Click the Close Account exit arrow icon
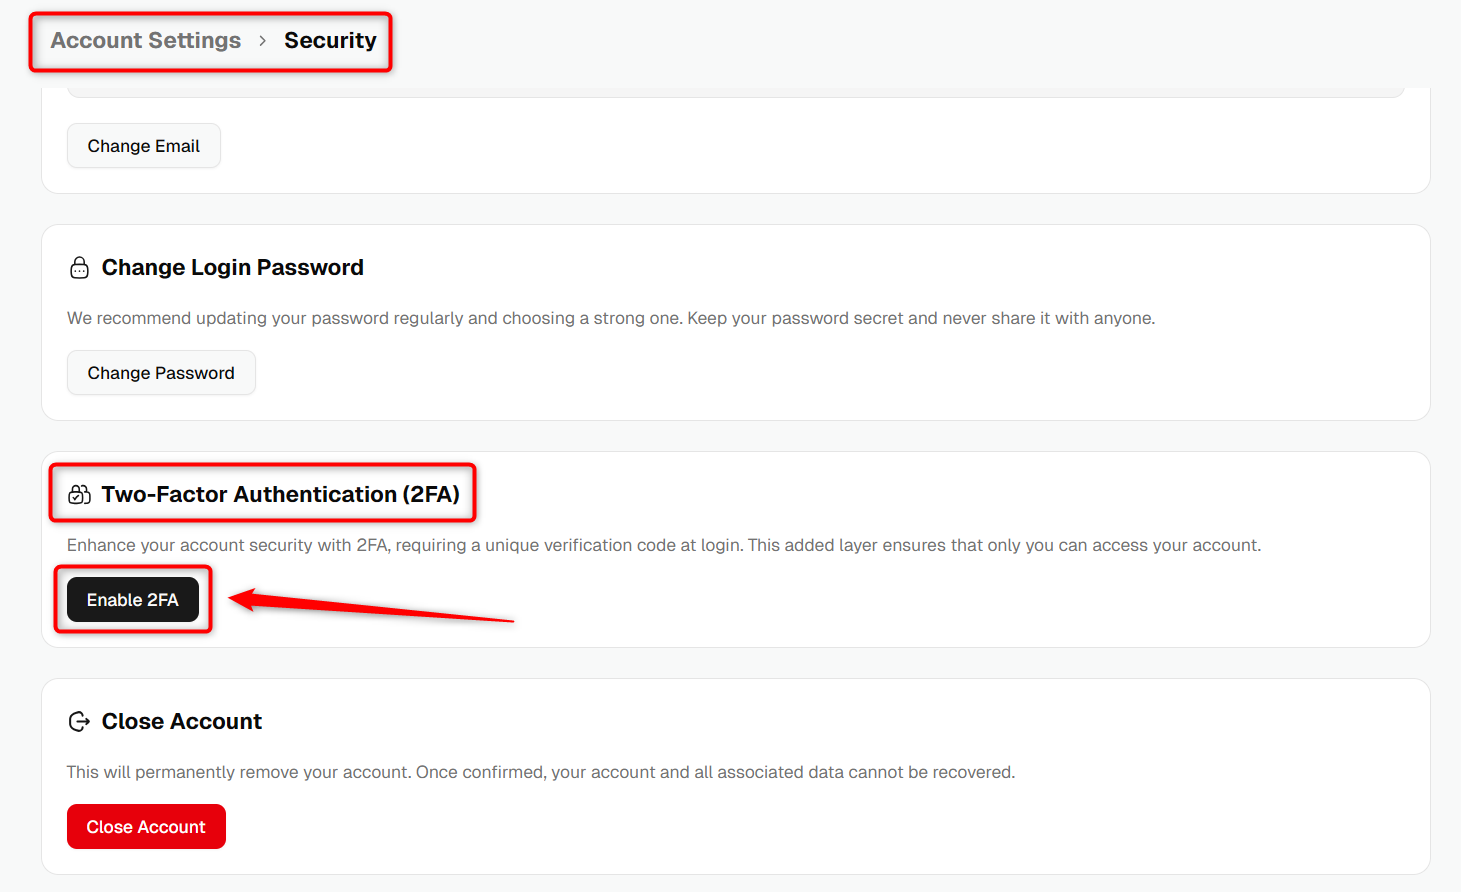The height and width of the screenshot is (892, 1461). (79, 722)
